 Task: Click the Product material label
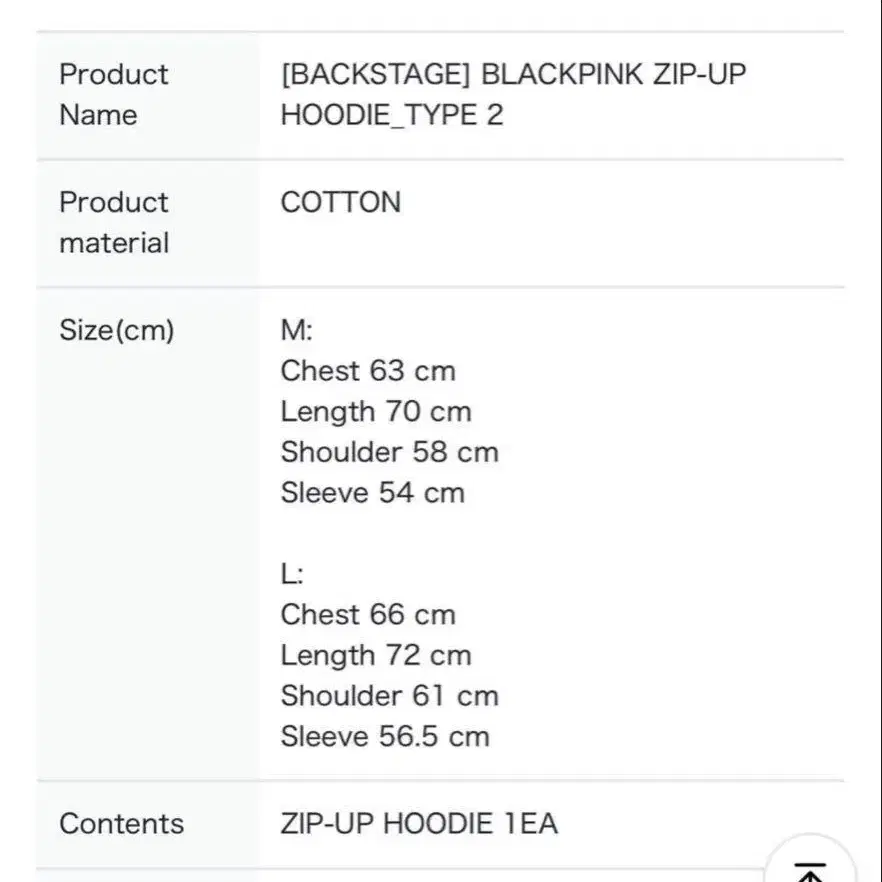[114, 223]
